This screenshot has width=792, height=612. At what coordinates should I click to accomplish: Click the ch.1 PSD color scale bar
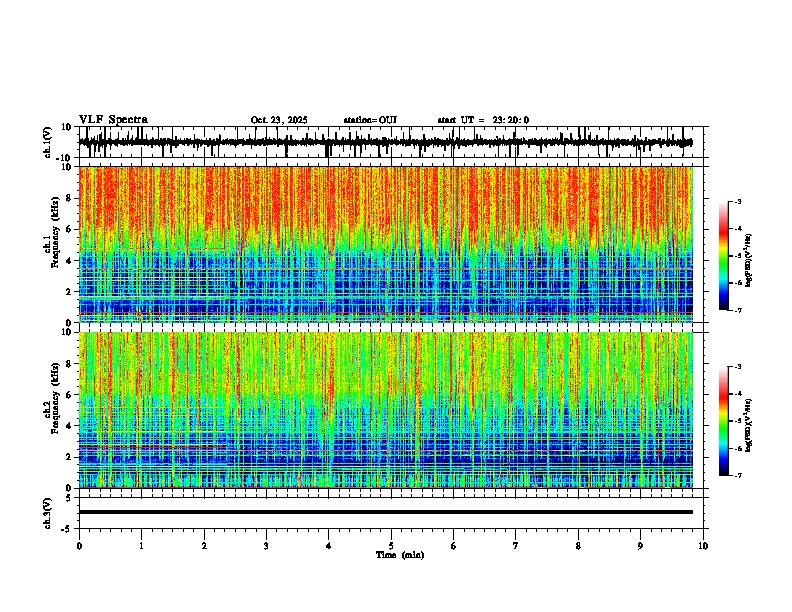(724, 256)
